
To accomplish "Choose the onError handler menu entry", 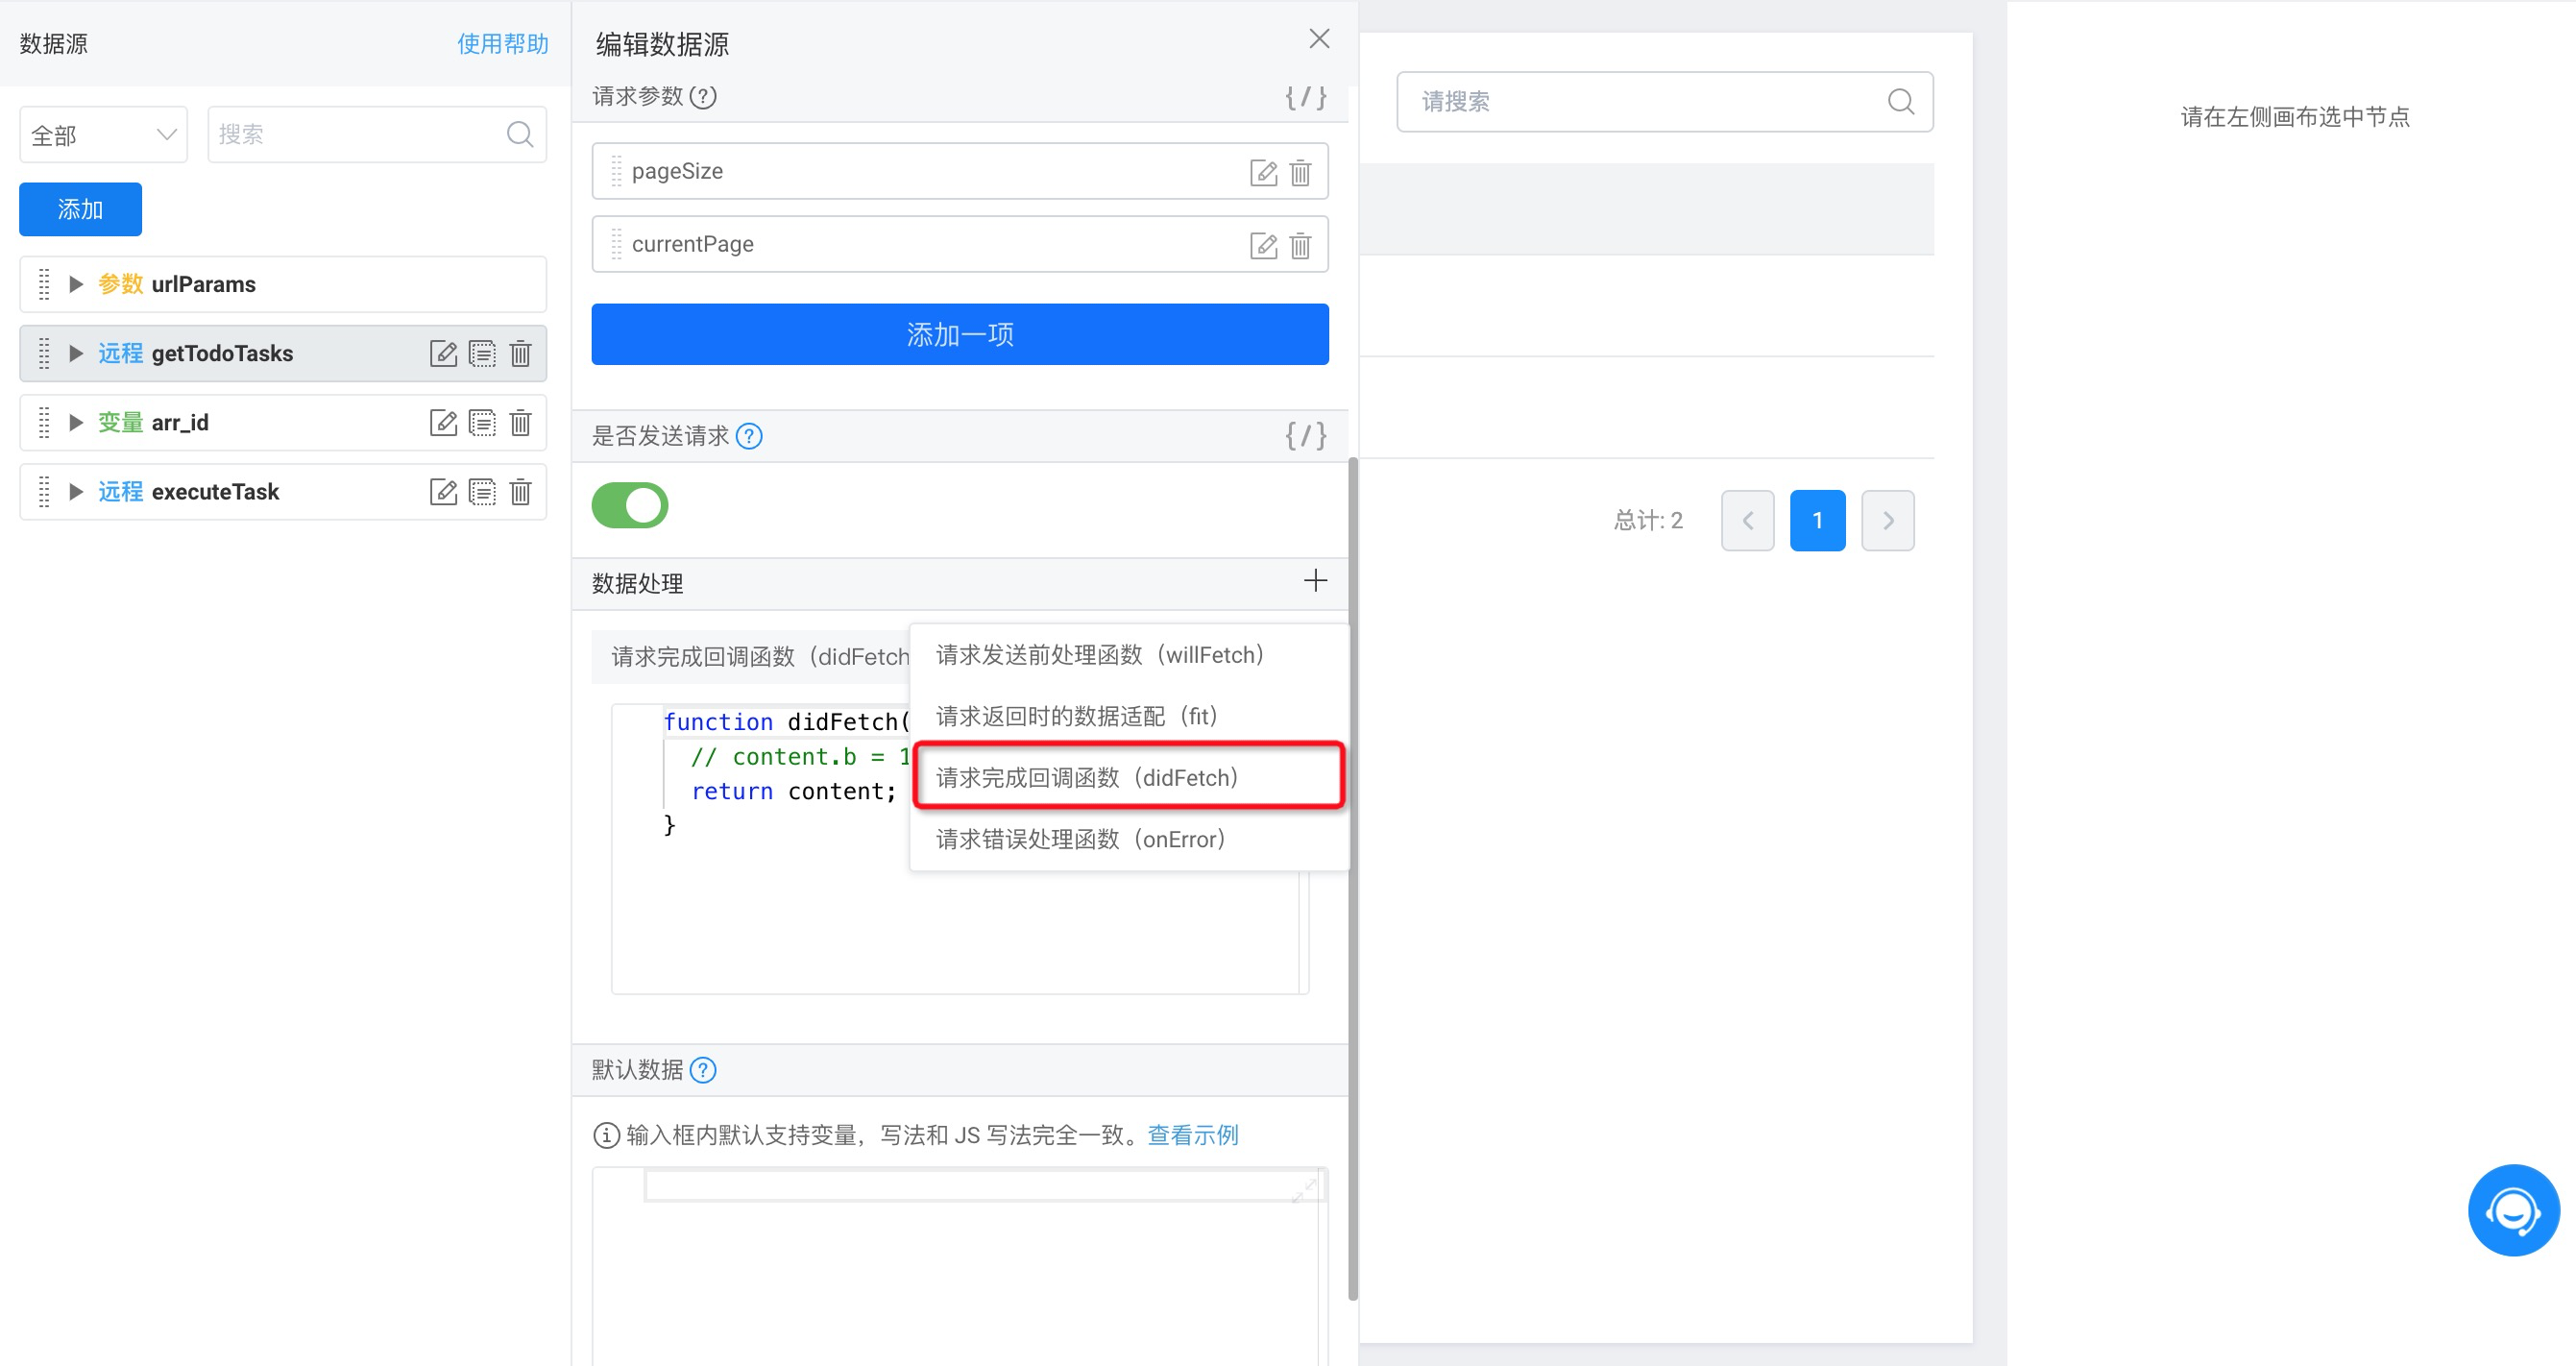I will (1080, 839).
